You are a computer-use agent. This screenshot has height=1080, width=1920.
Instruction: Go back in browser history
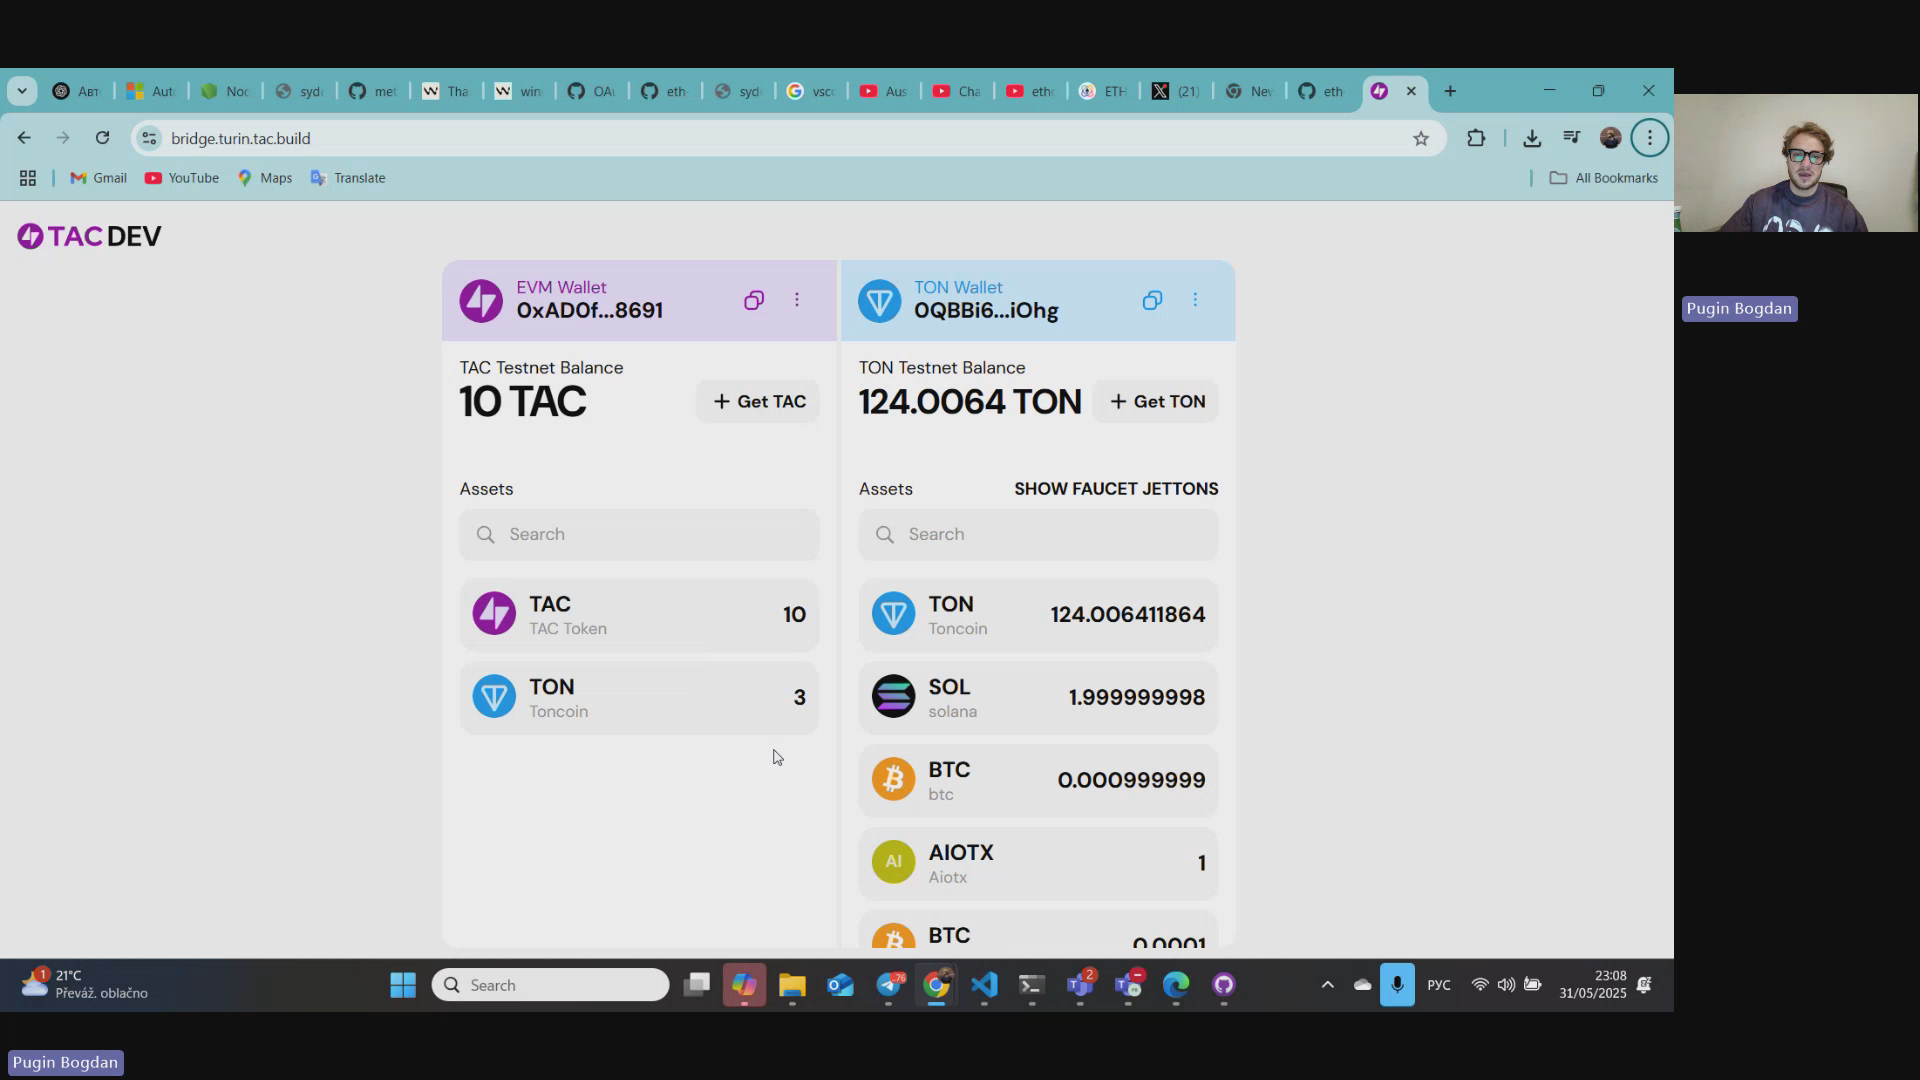tap(24, 138)
